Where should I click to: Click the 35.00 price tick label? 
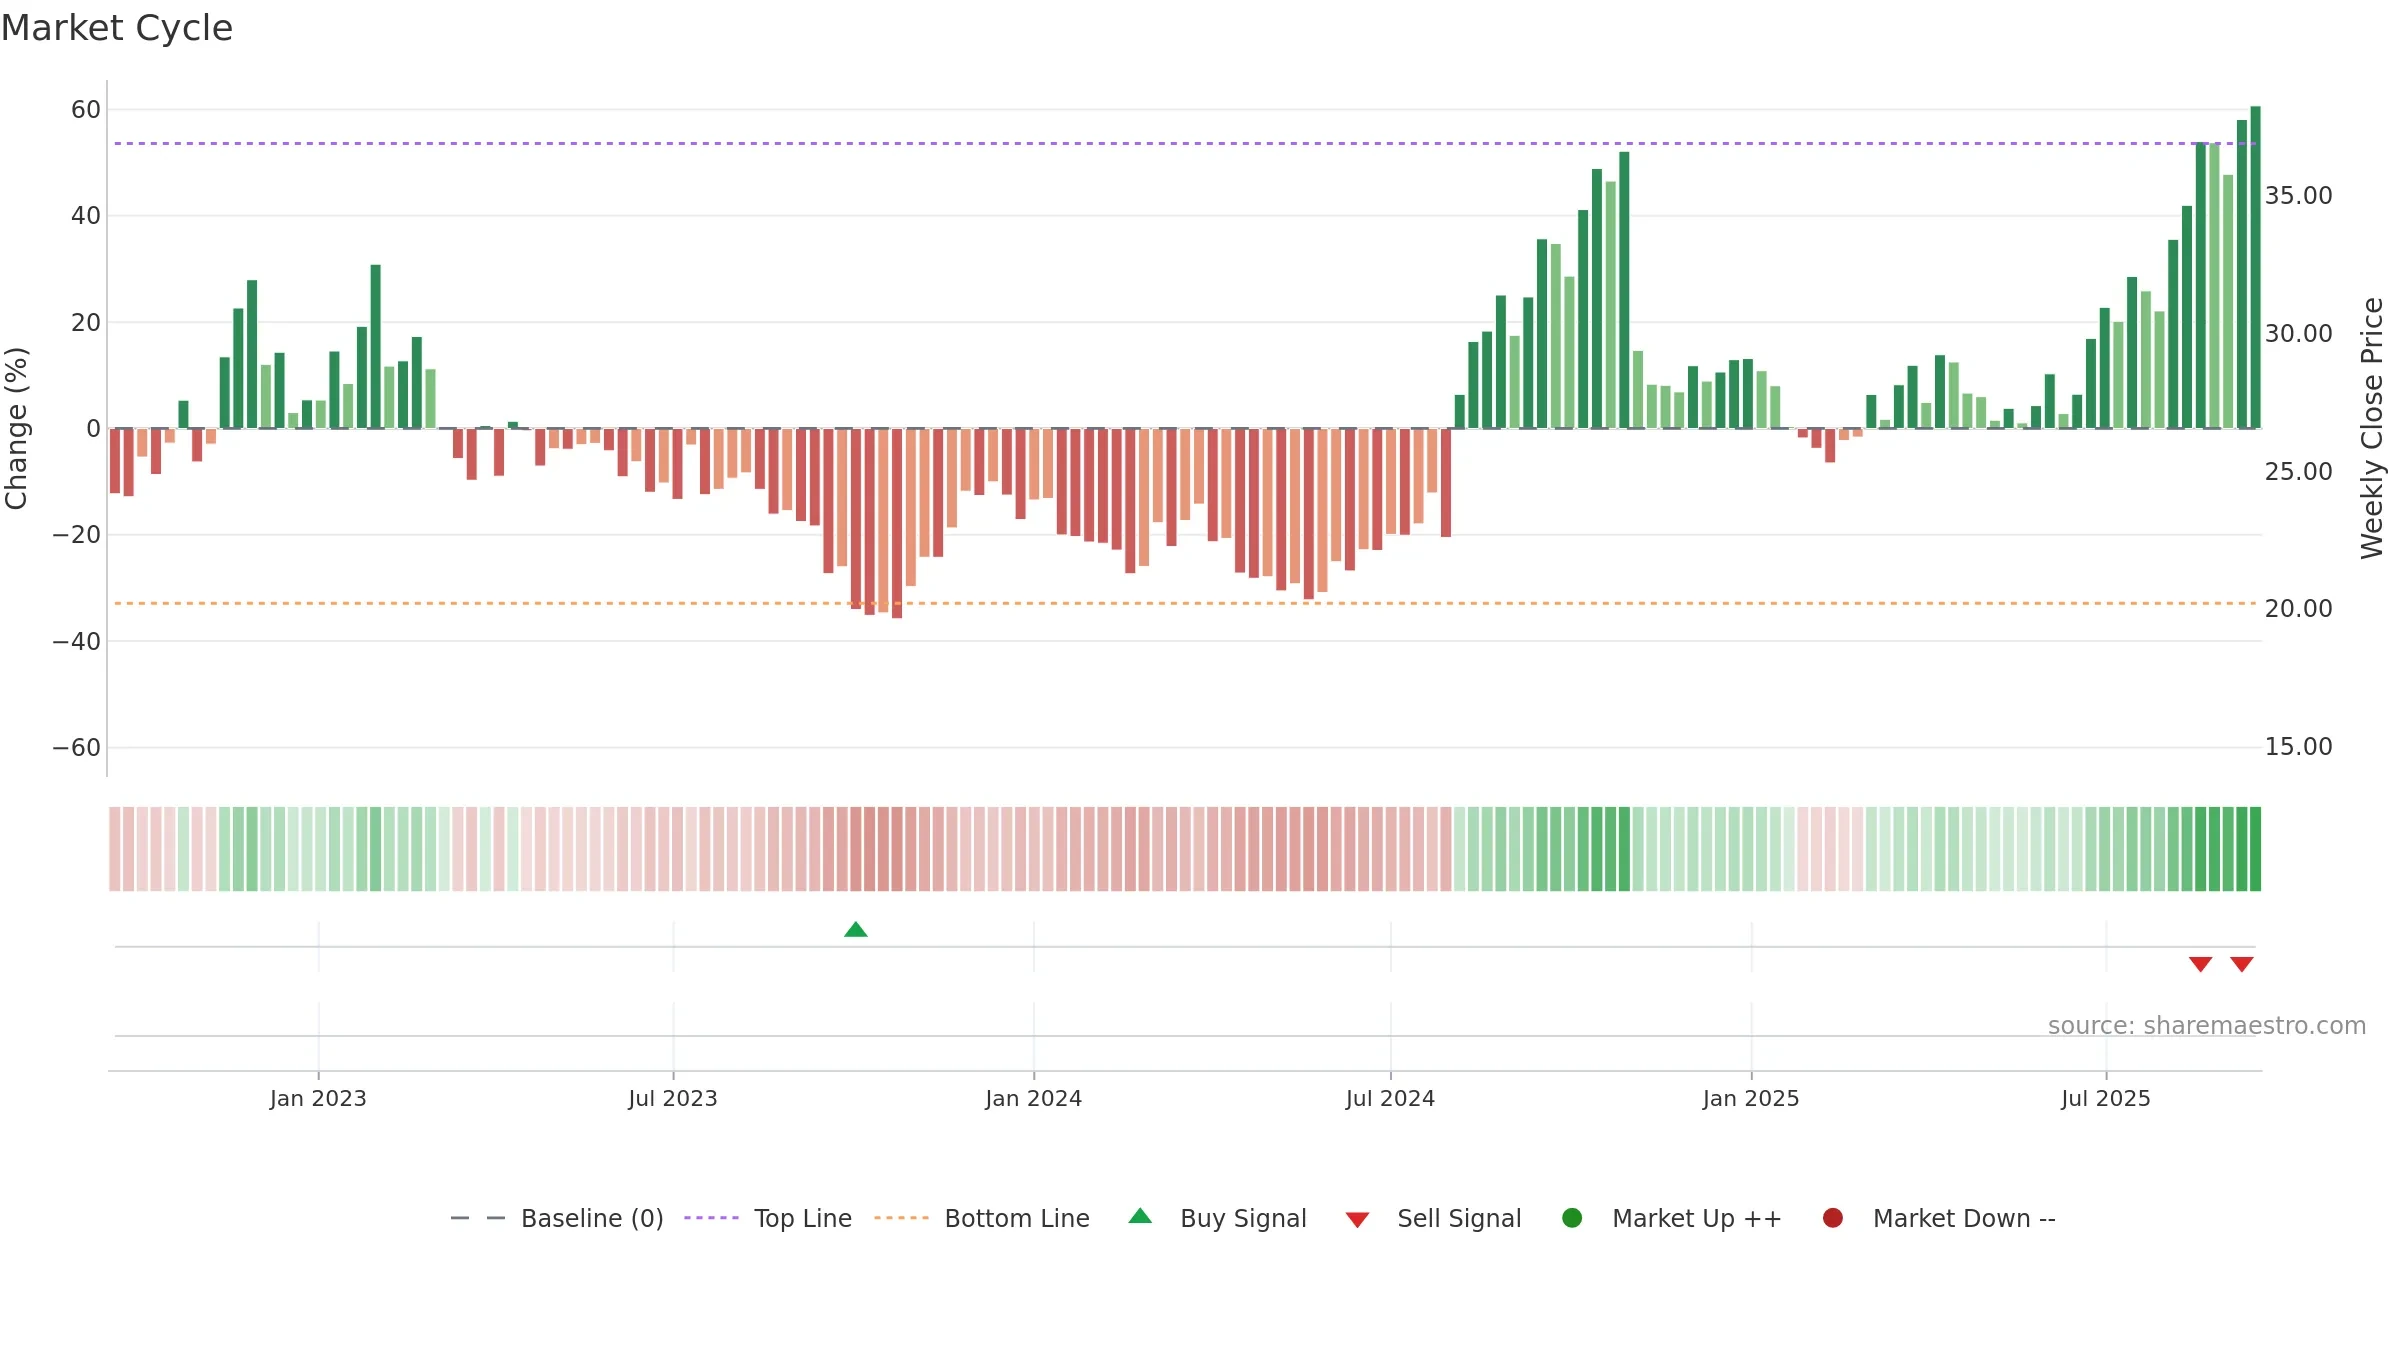2298,196
